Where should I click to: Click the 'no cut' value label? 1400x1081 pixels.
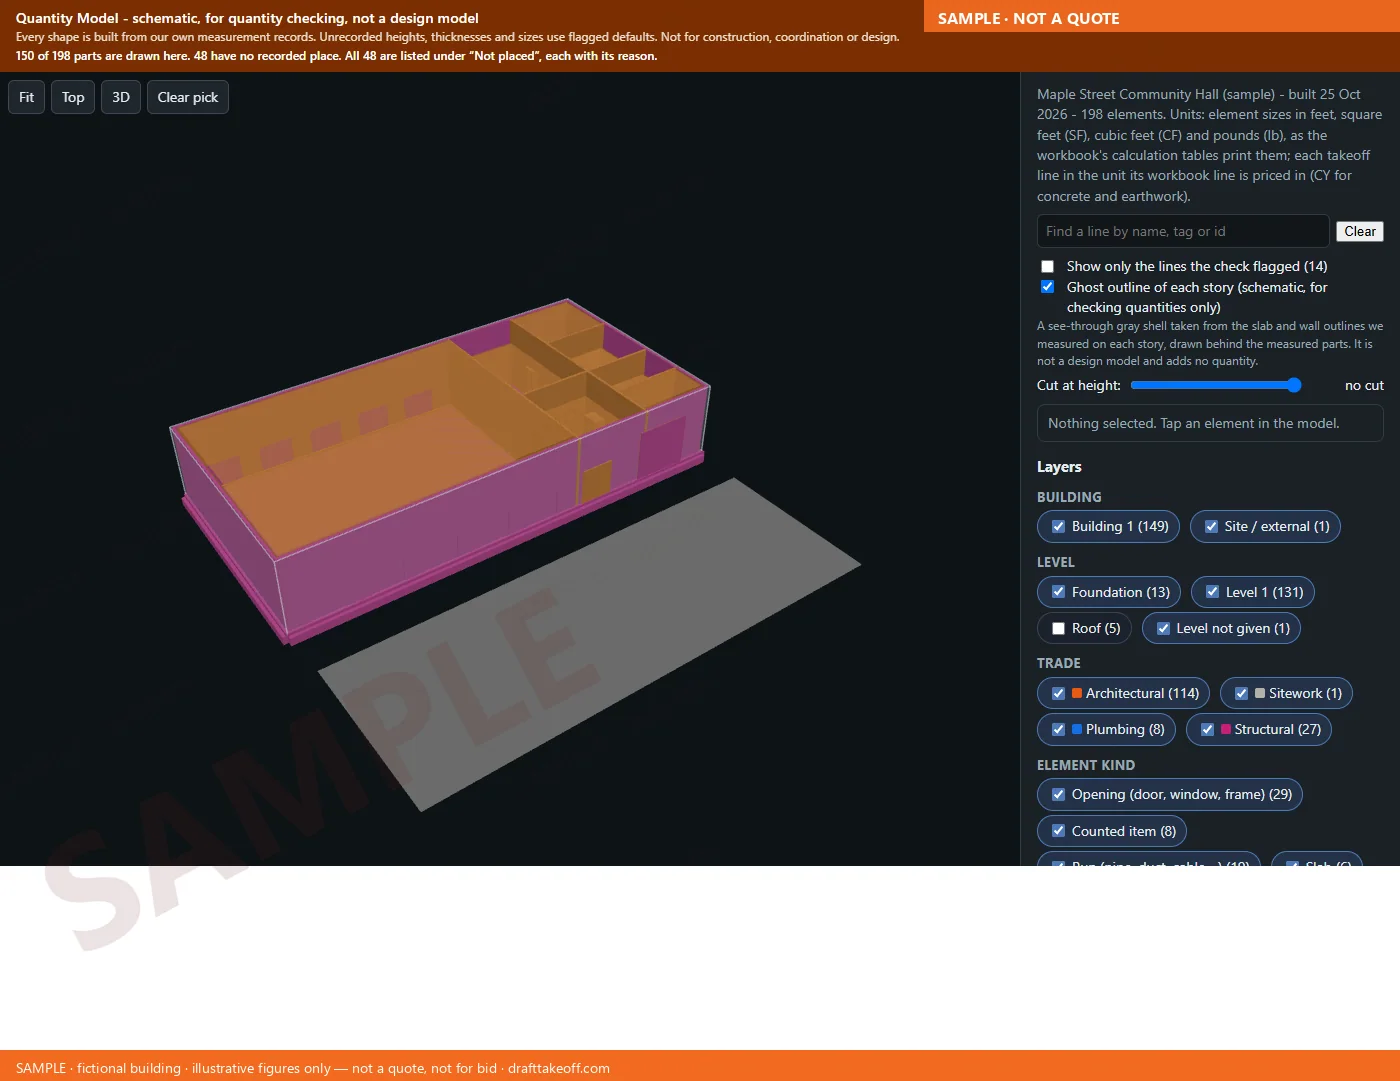click(1364, 385)
